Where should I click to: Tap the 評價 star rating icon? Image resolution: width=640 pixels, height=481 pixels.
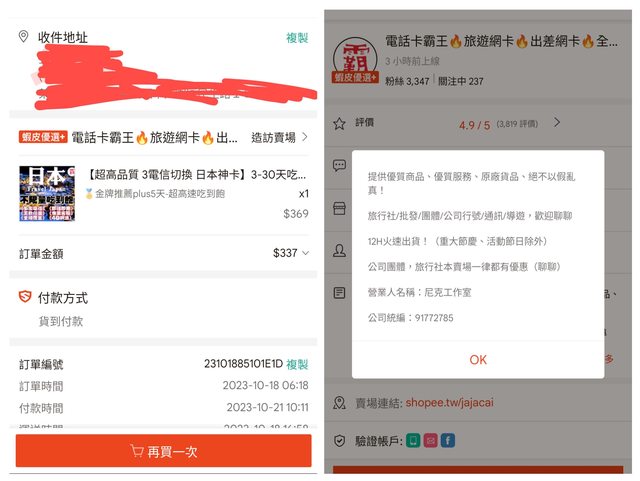point(339,123)
